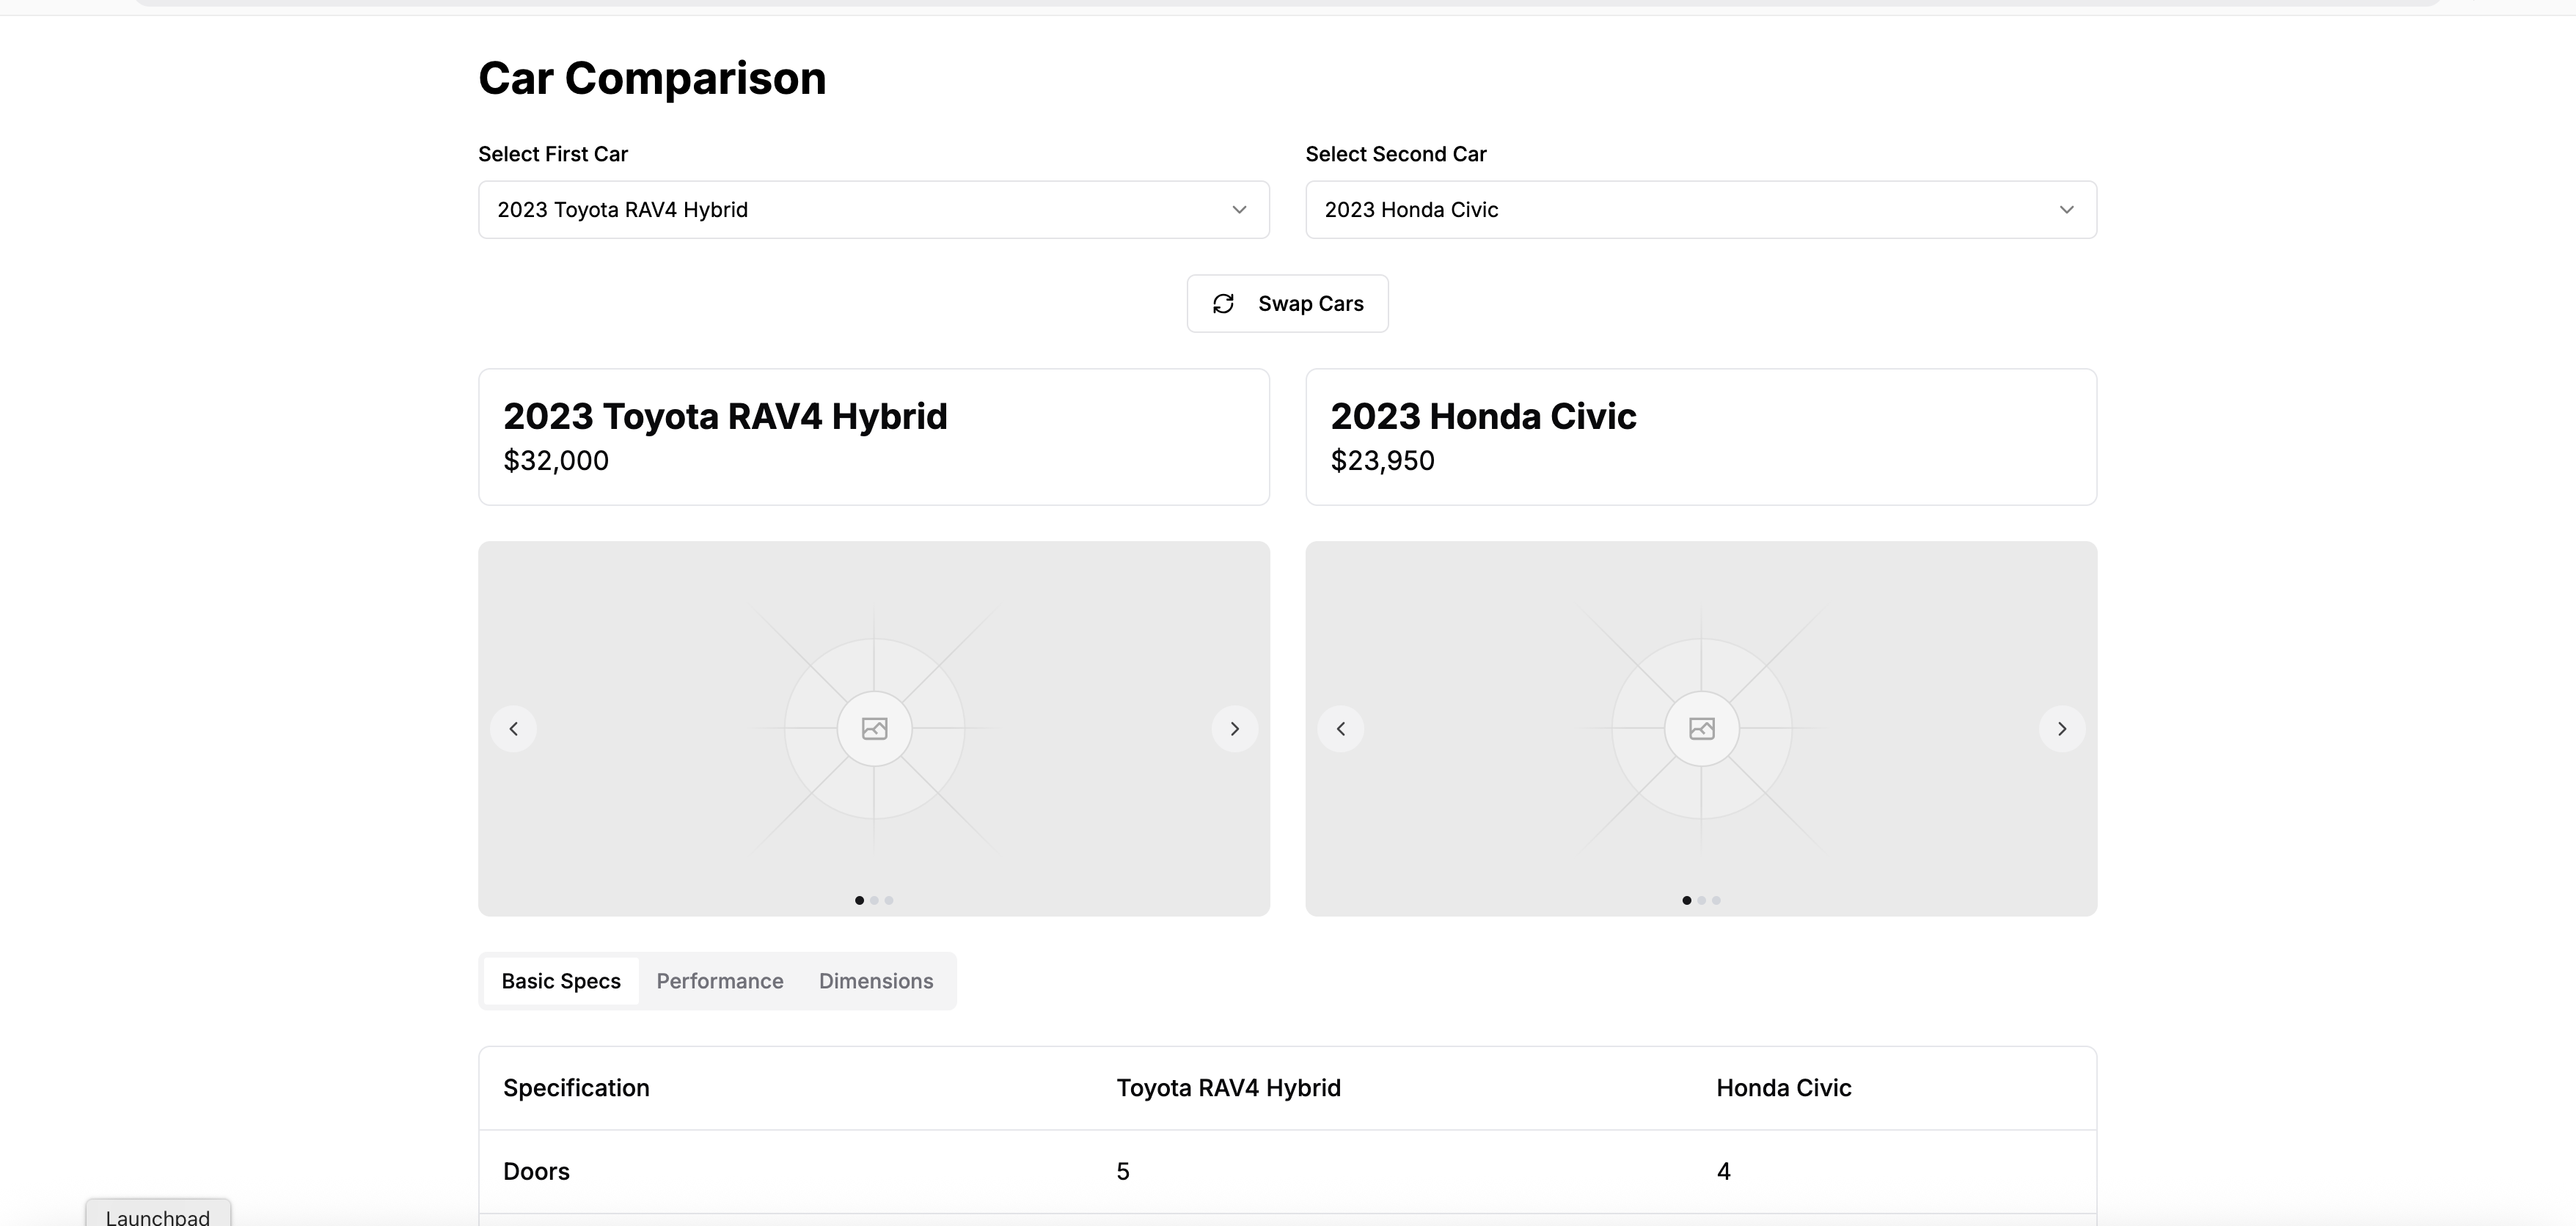This screenshot has width=2576, height=1226.
Task: Select the Basic Specs tab
Action: [x=561, y=981]
